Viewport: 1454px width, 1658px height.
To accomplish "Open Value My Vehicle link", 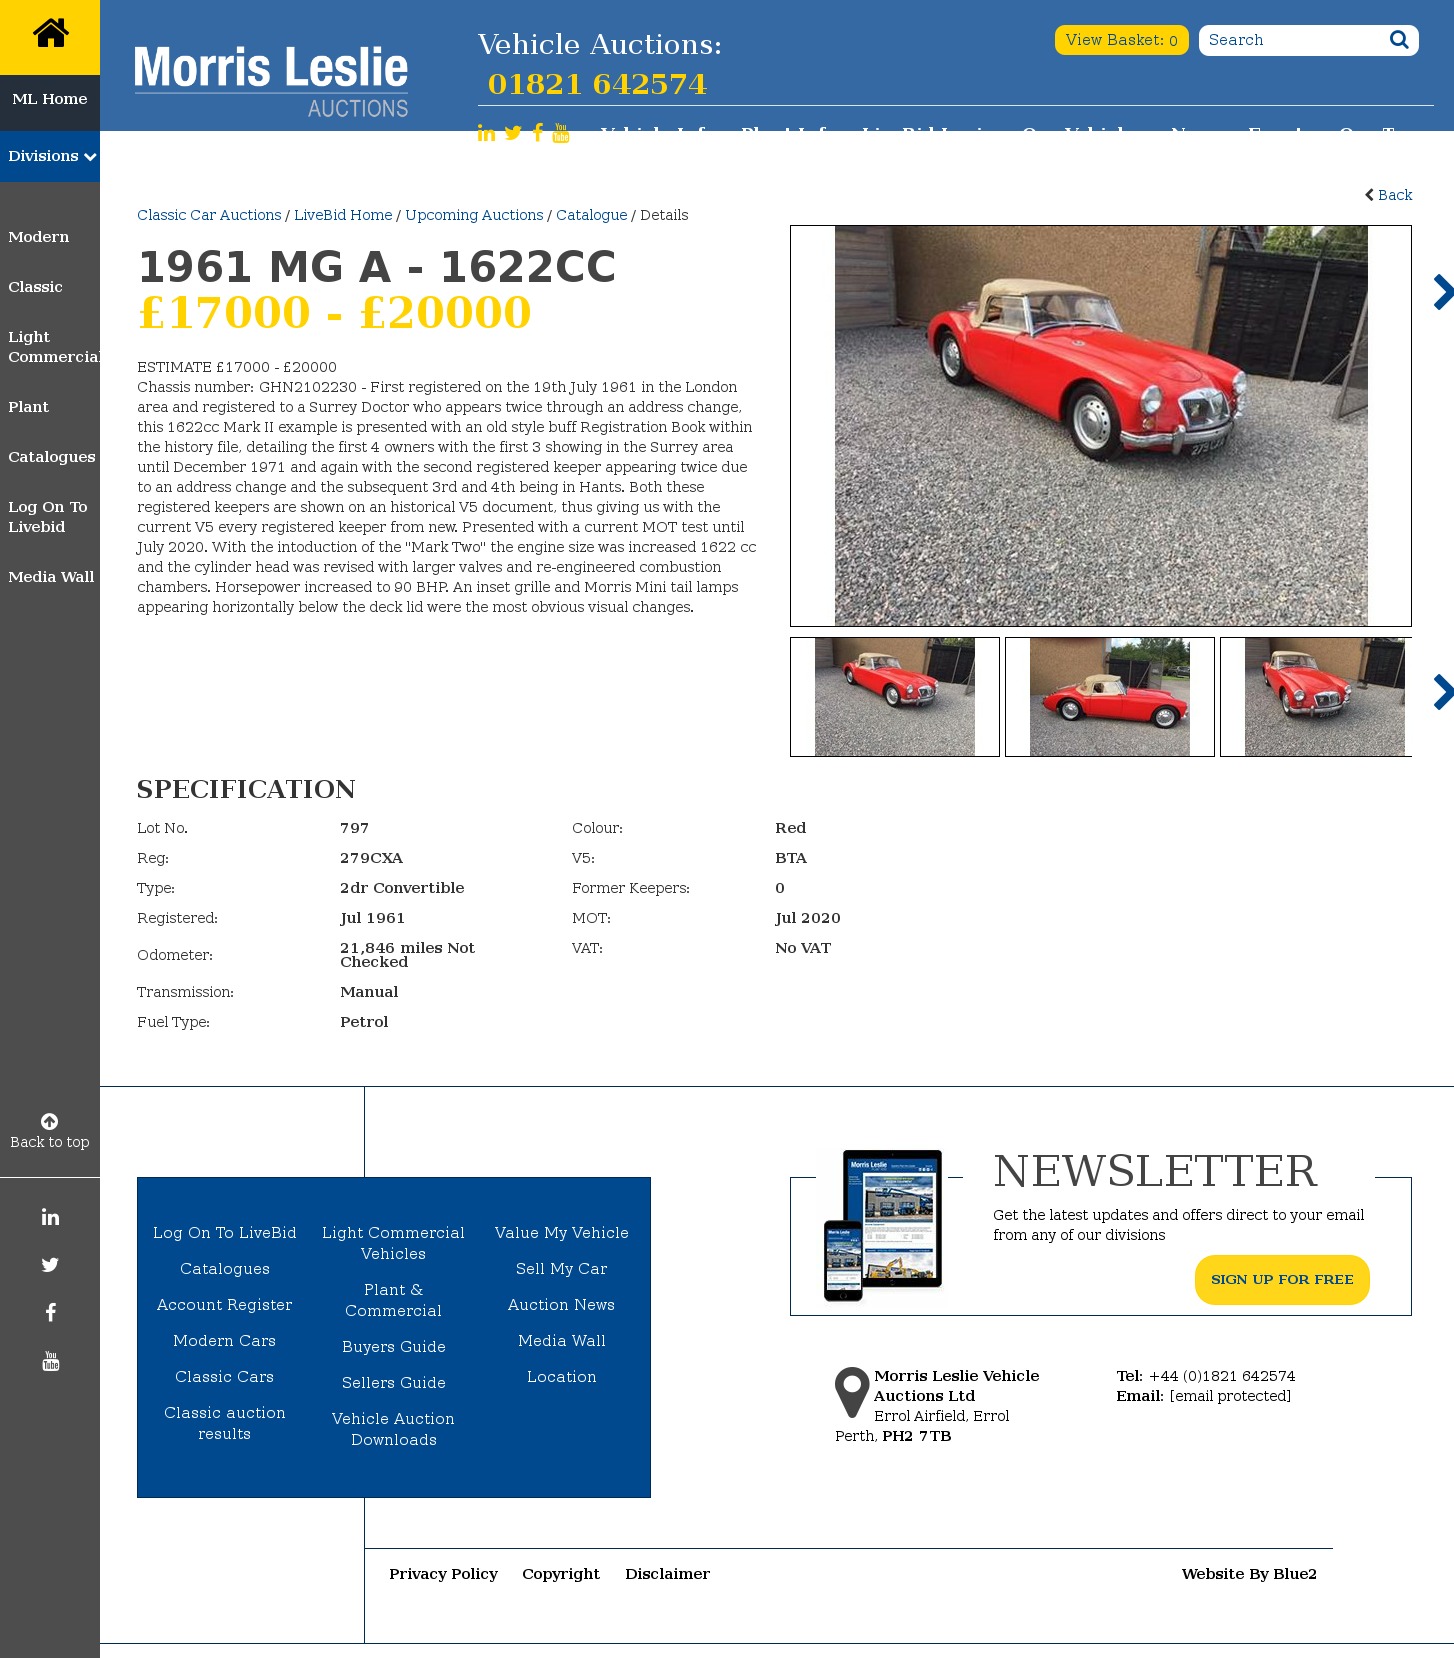I will tap(562, 1233).
